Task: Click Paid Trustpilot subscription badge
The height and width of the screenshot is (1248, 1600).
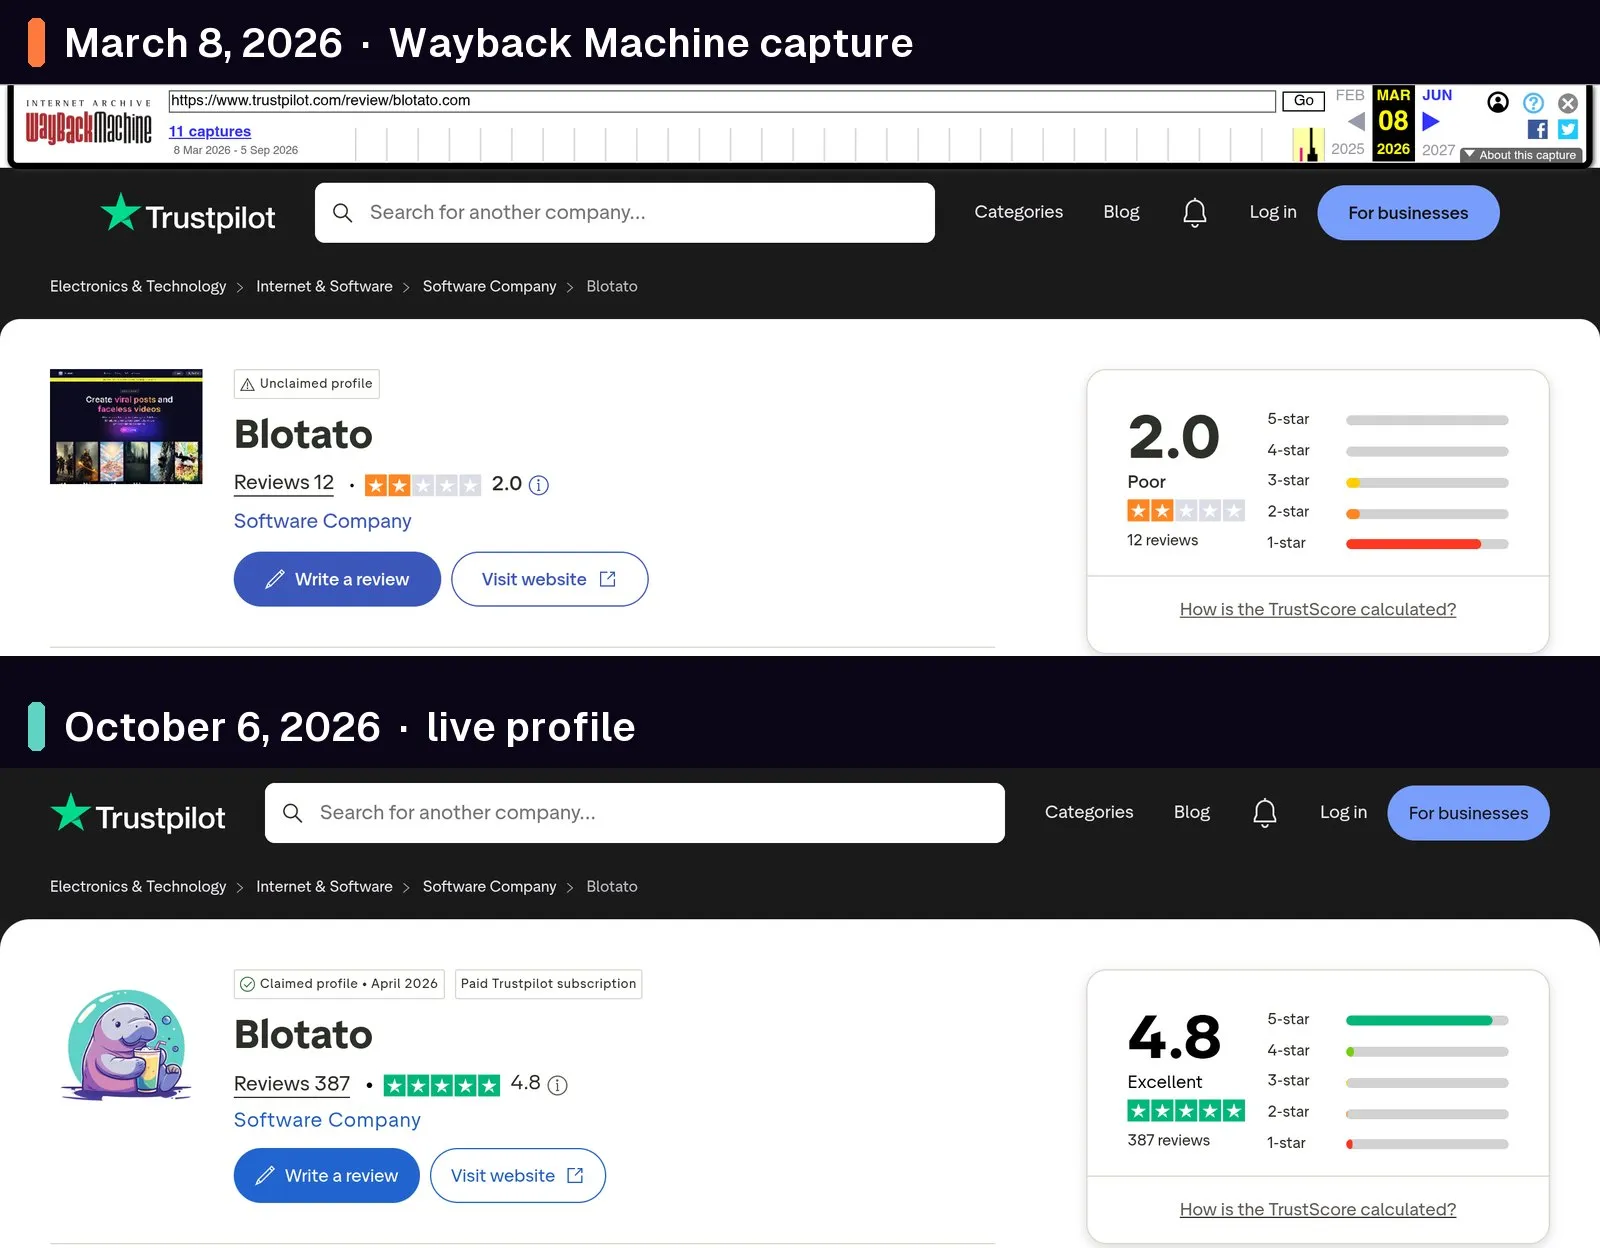Action: click(x=548, y=984)
